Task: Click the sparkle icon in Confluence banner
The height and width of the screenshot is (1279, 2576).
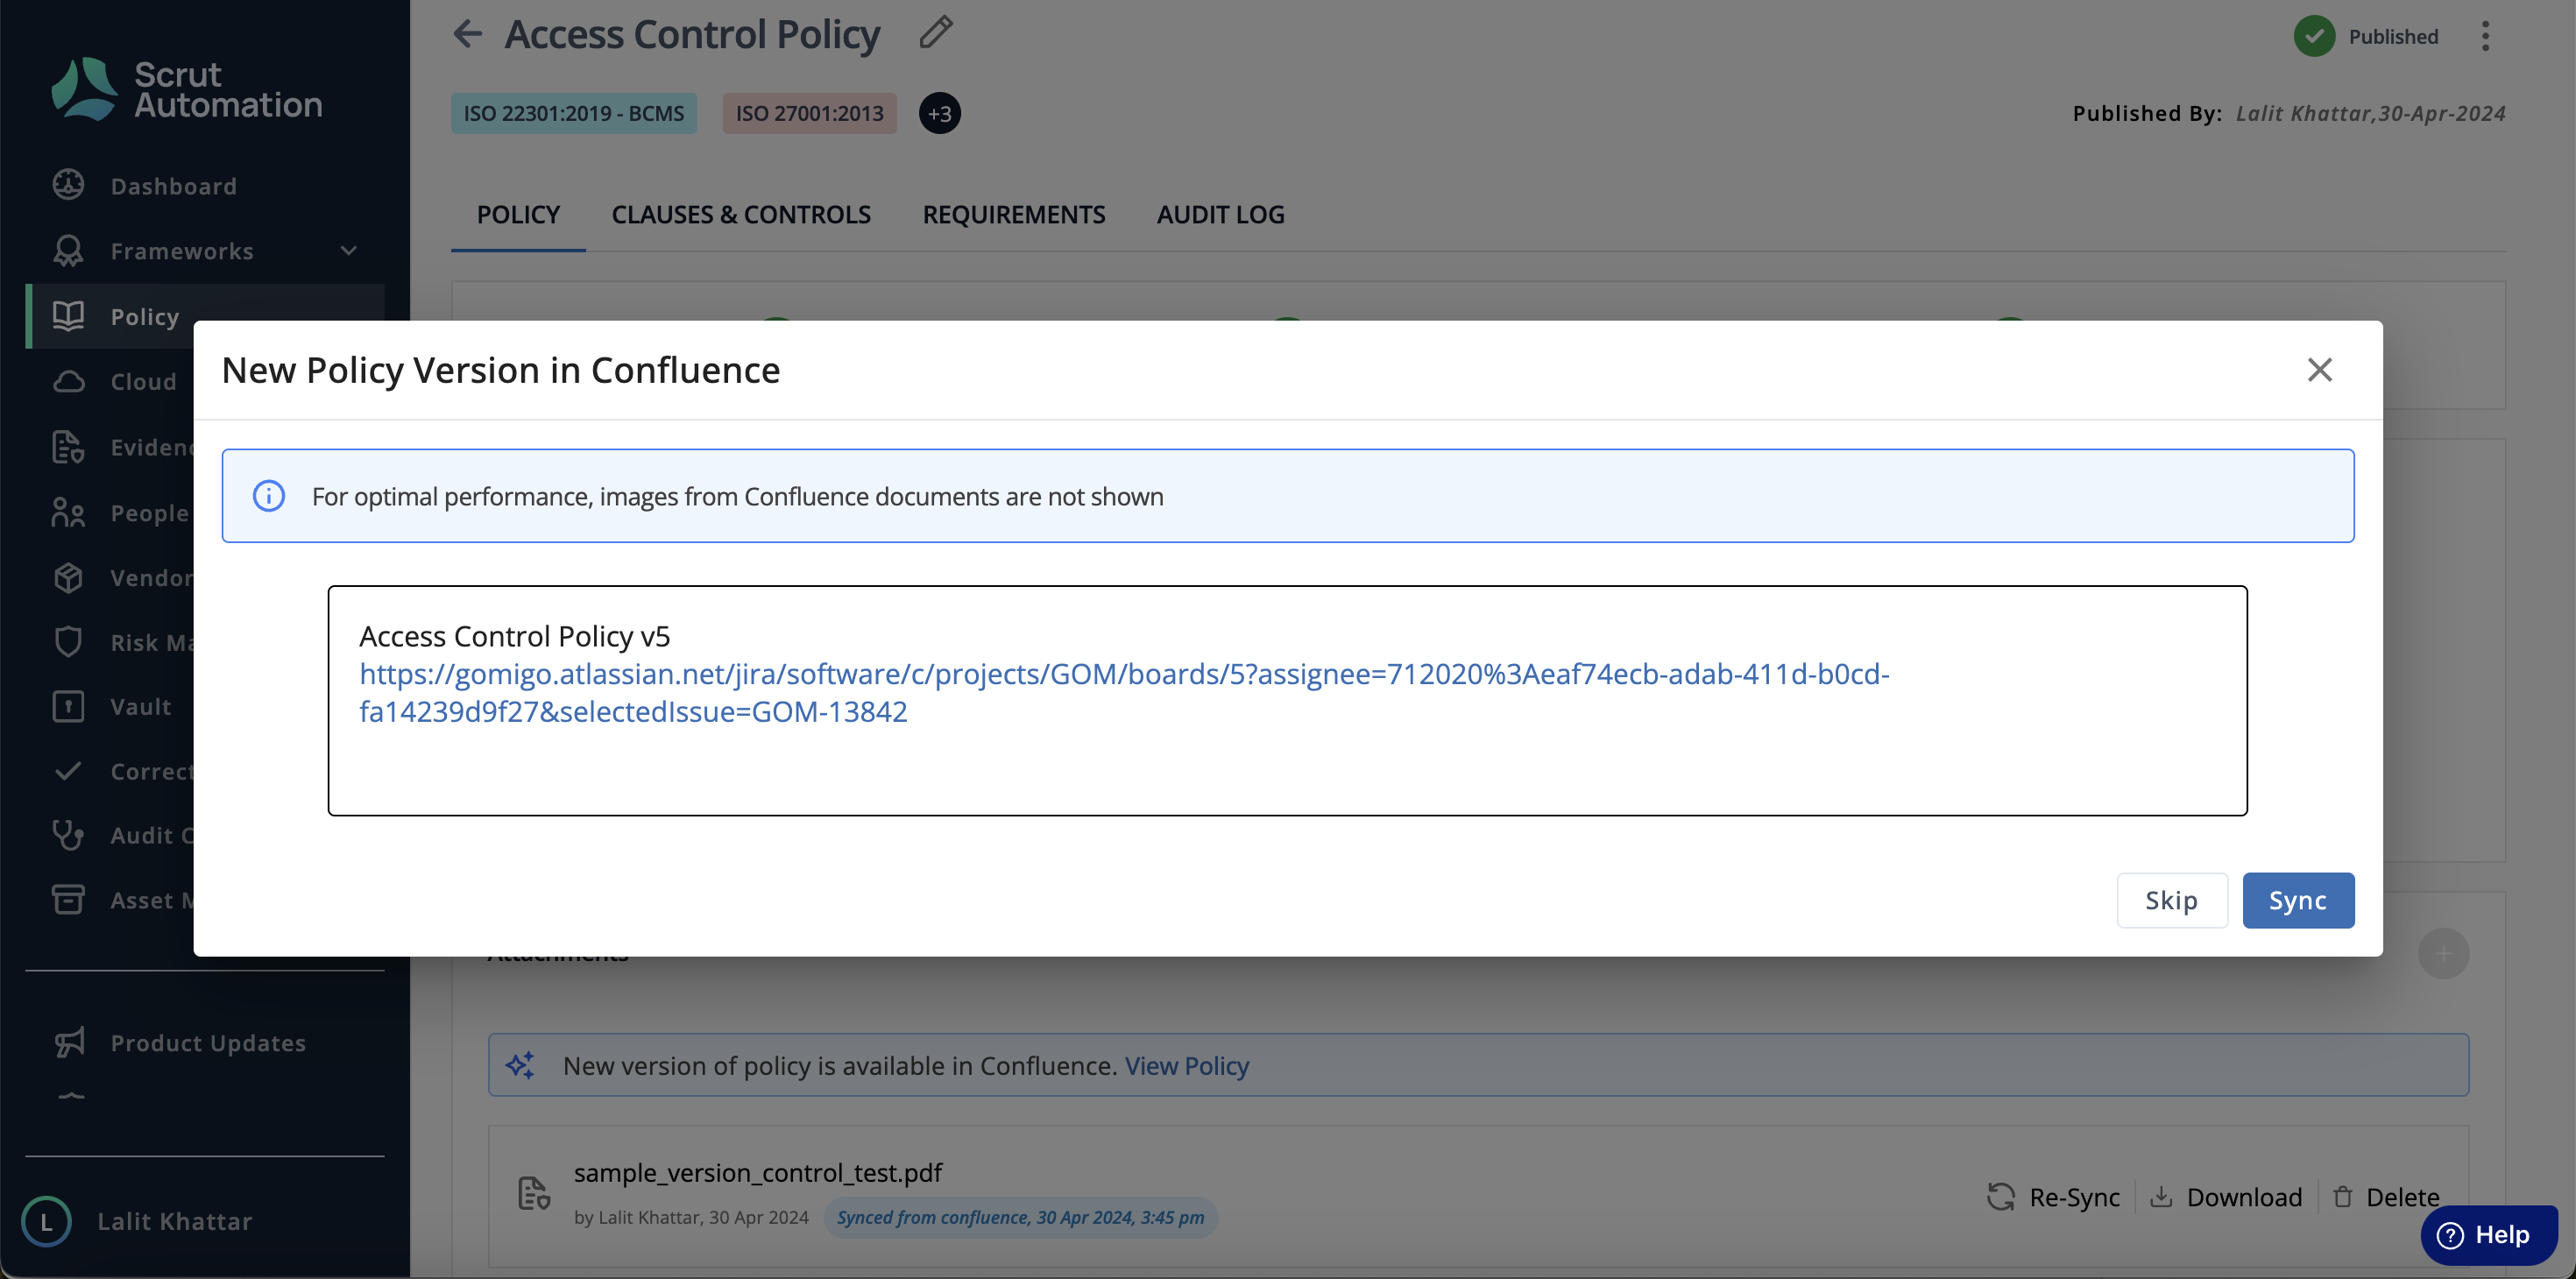Action: 521,1065
